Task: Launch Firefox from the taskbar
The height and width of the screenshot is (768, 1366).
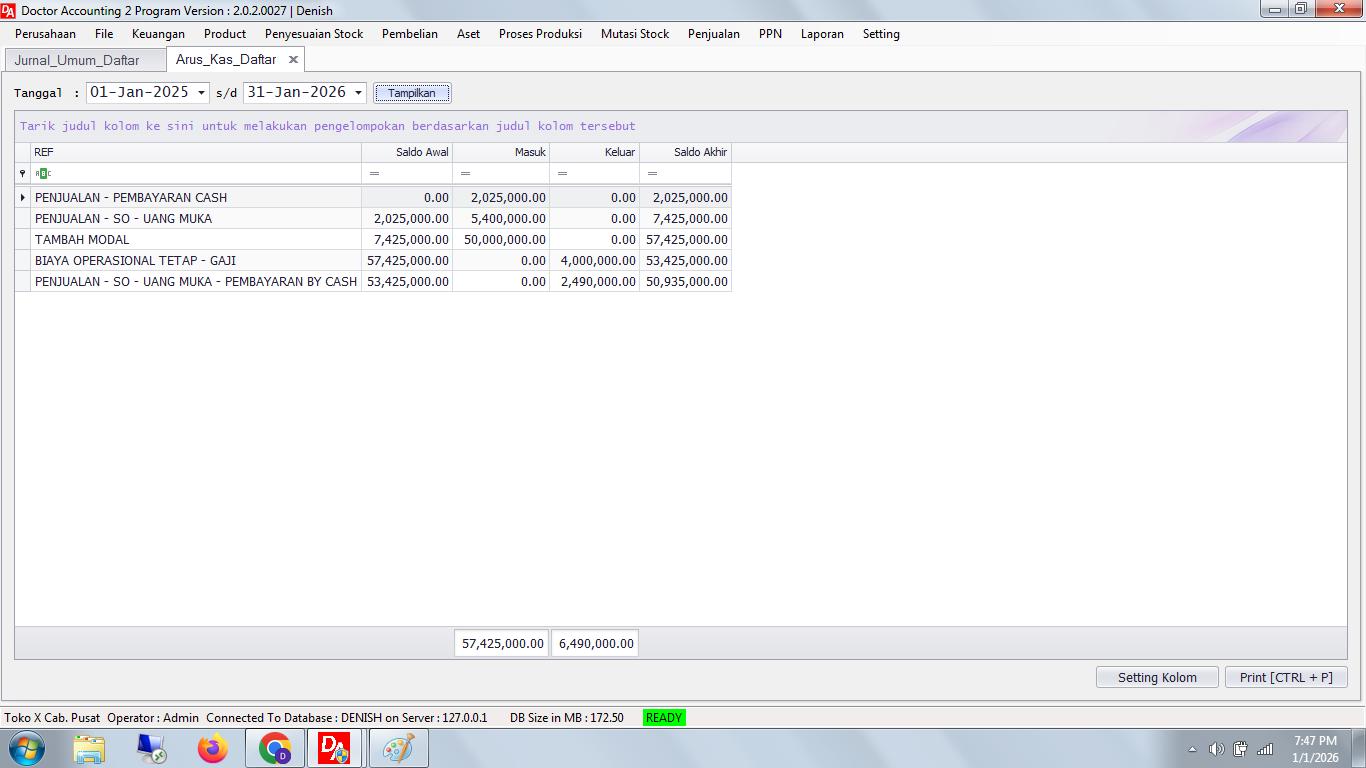Action: tap(212, 748)
